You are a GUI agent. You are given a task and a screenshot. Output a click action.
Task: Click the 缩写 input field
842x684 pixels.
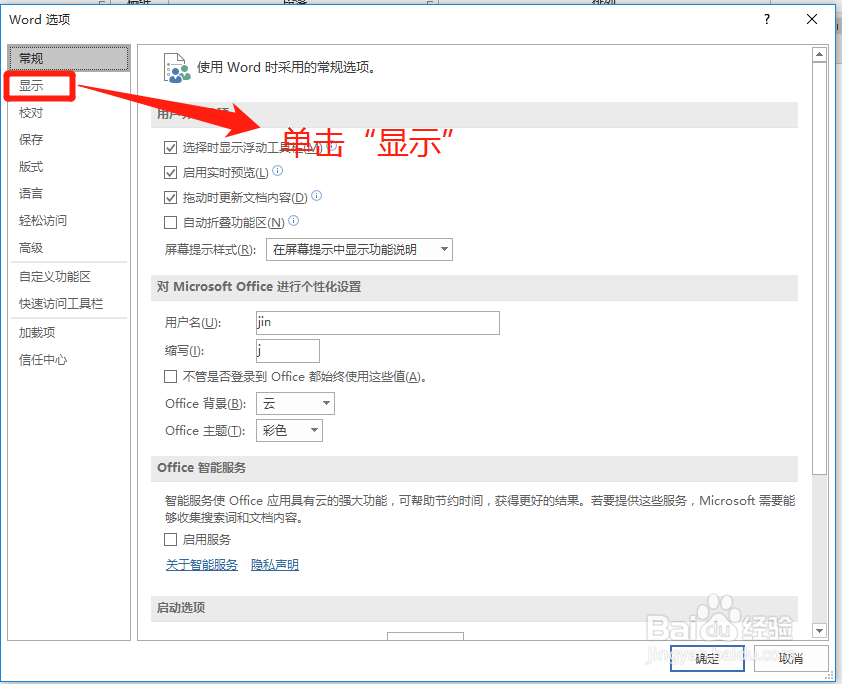click(x=288, y=351)
